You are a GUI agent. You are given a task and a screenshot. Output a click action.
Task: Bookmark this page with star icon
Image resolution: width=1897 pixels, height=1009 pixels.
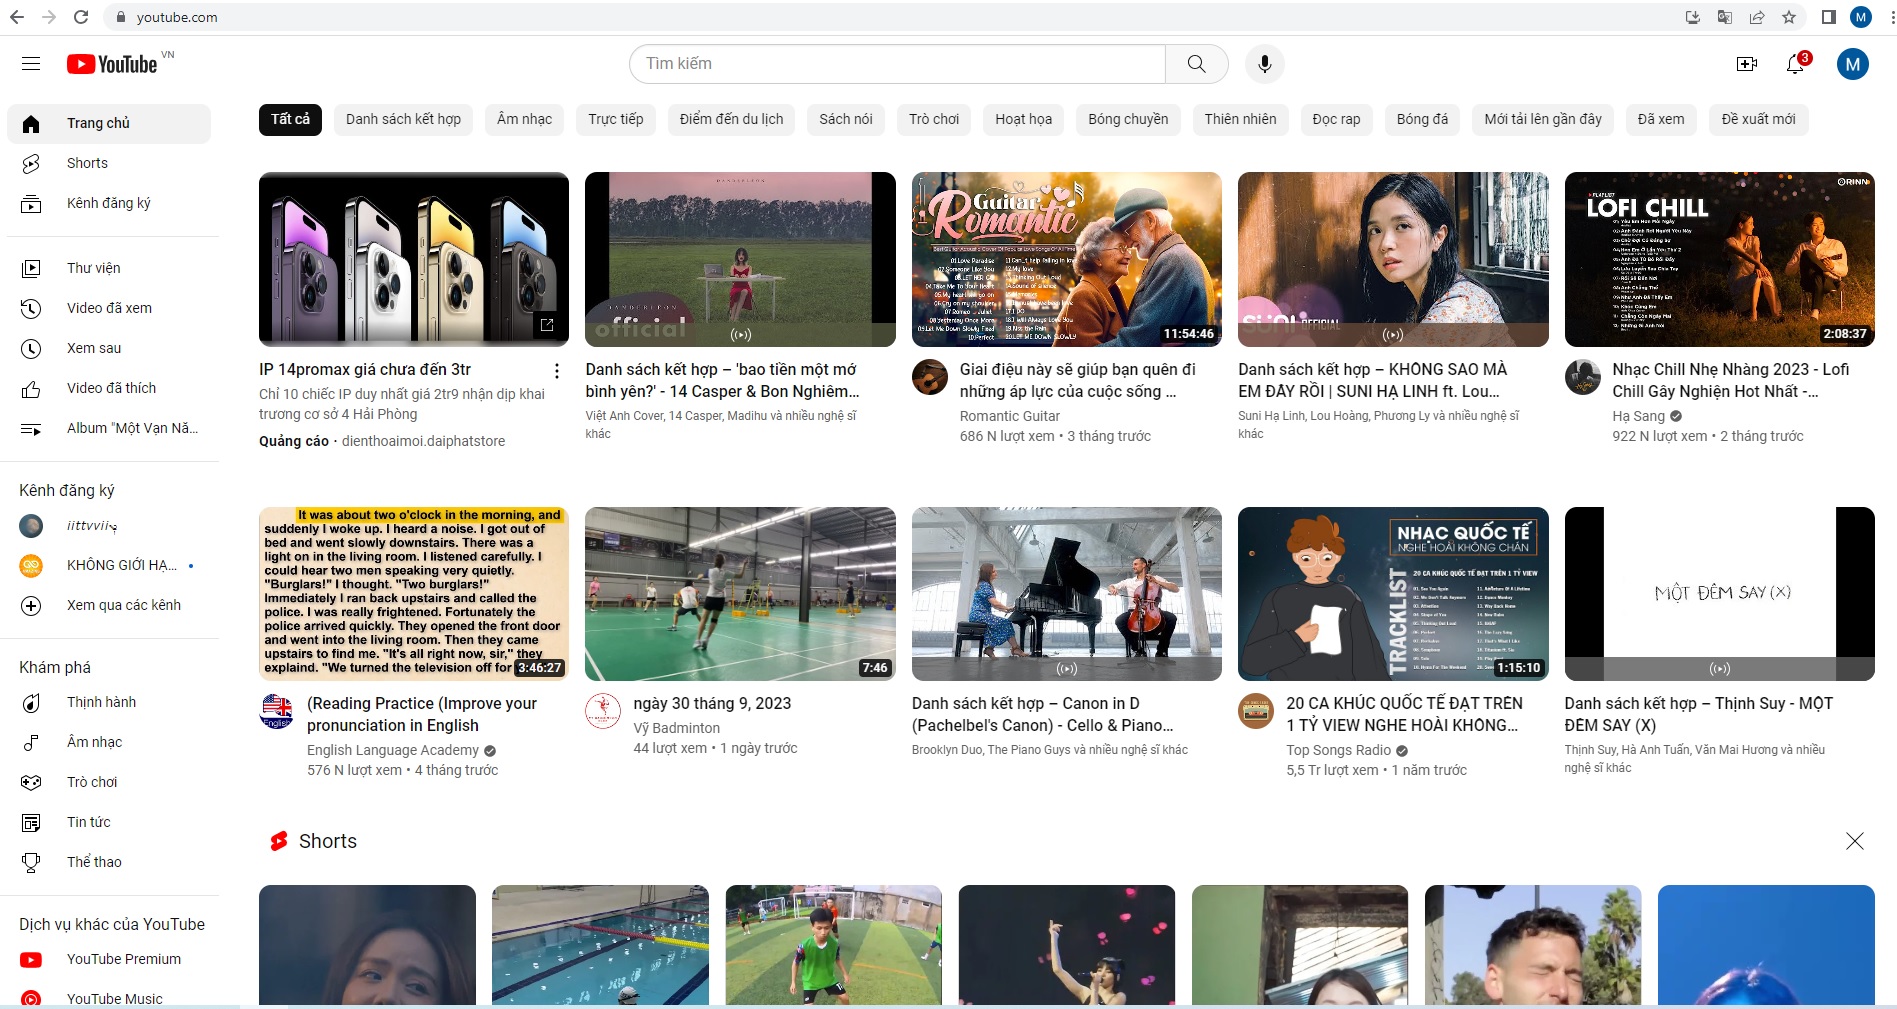point(1789,17)
